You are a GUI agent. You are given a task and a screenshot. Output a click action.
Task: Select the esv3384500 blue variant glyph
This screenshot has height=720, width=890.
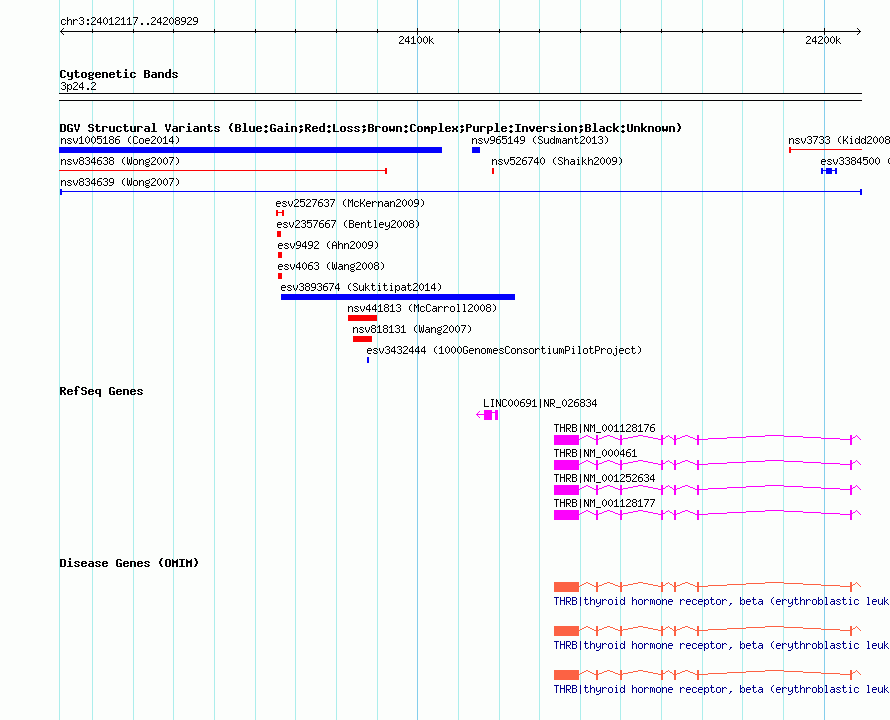(829, 171)
